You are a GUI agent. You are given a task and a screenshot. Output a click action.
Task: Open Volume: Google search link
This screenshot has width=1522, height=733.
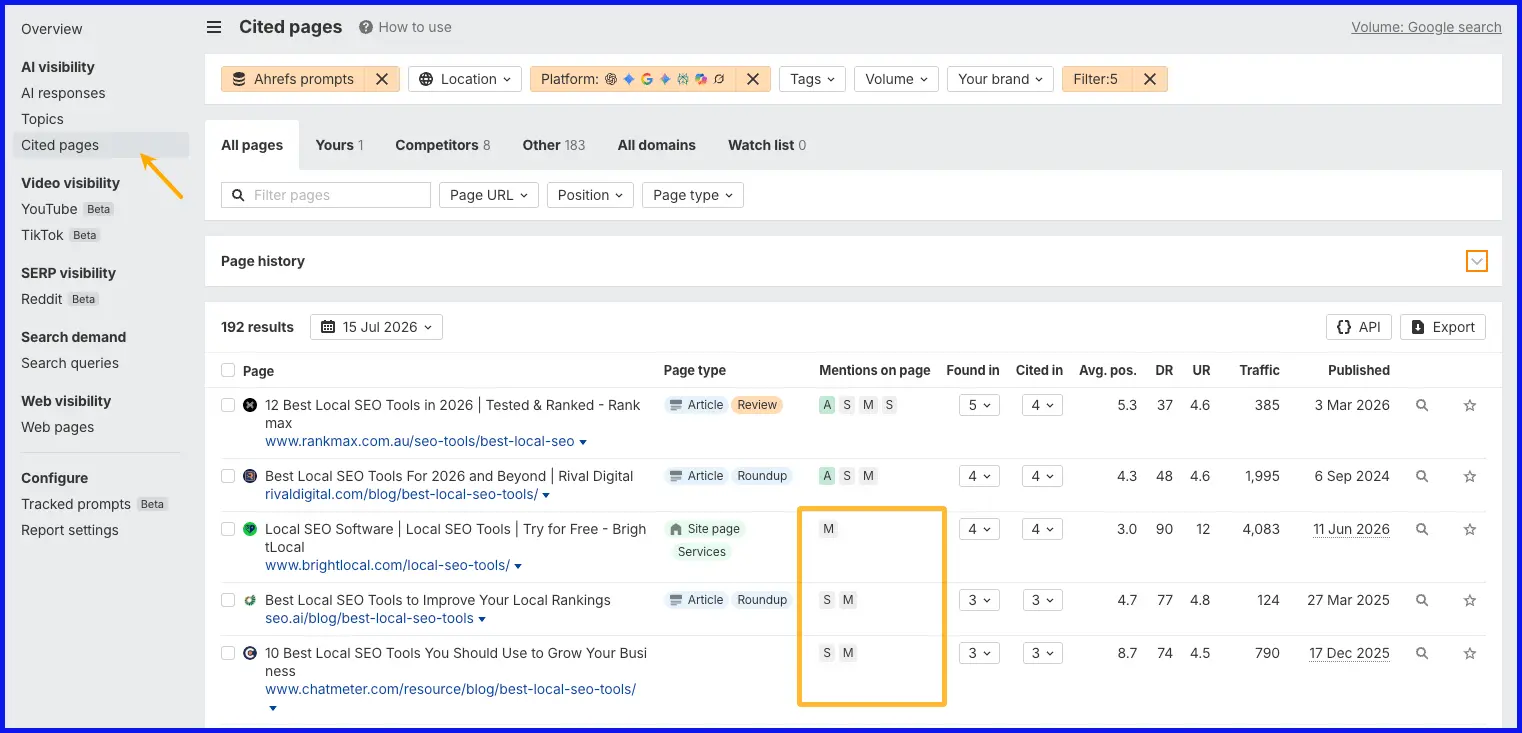pos(1426,27)
